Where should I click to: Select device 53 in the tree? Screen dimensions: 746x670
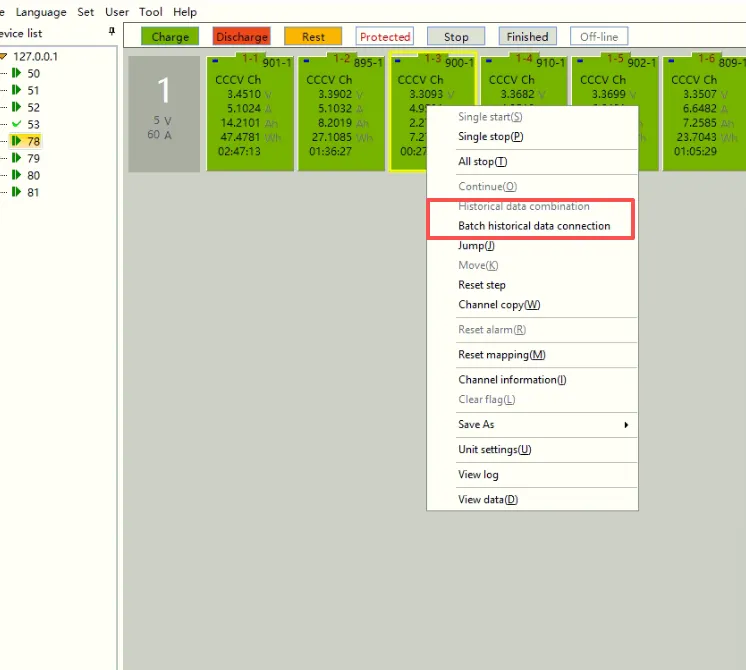click(33, 125)
